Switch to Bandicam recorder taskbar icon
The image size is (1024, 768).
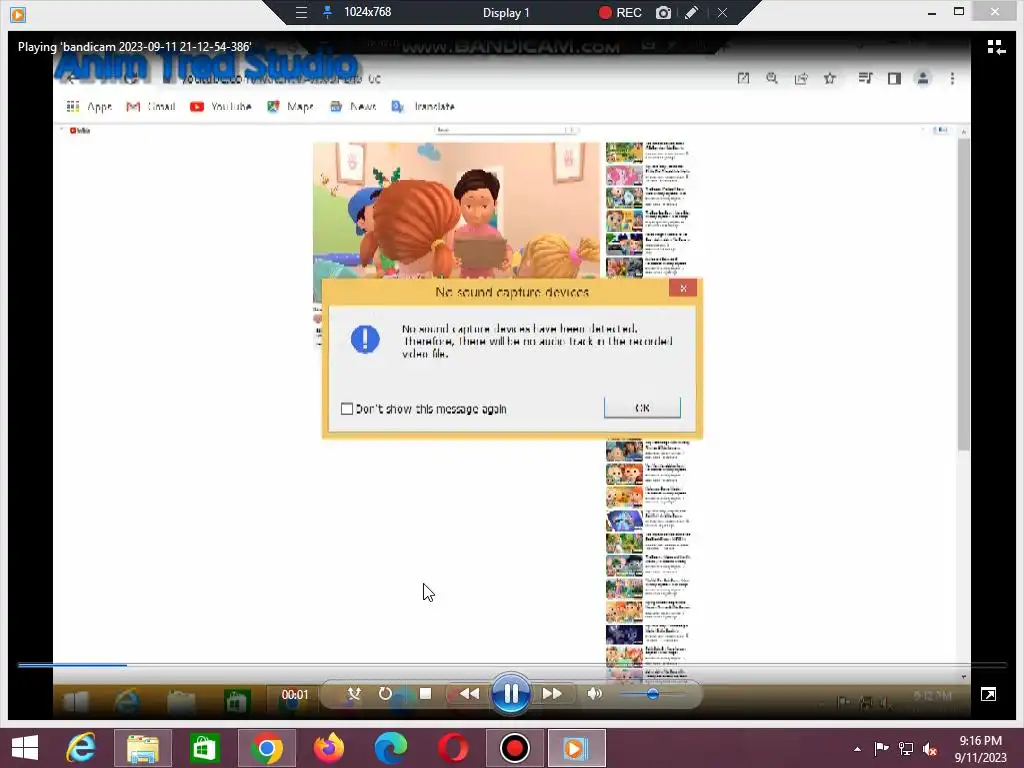[515, 748]
